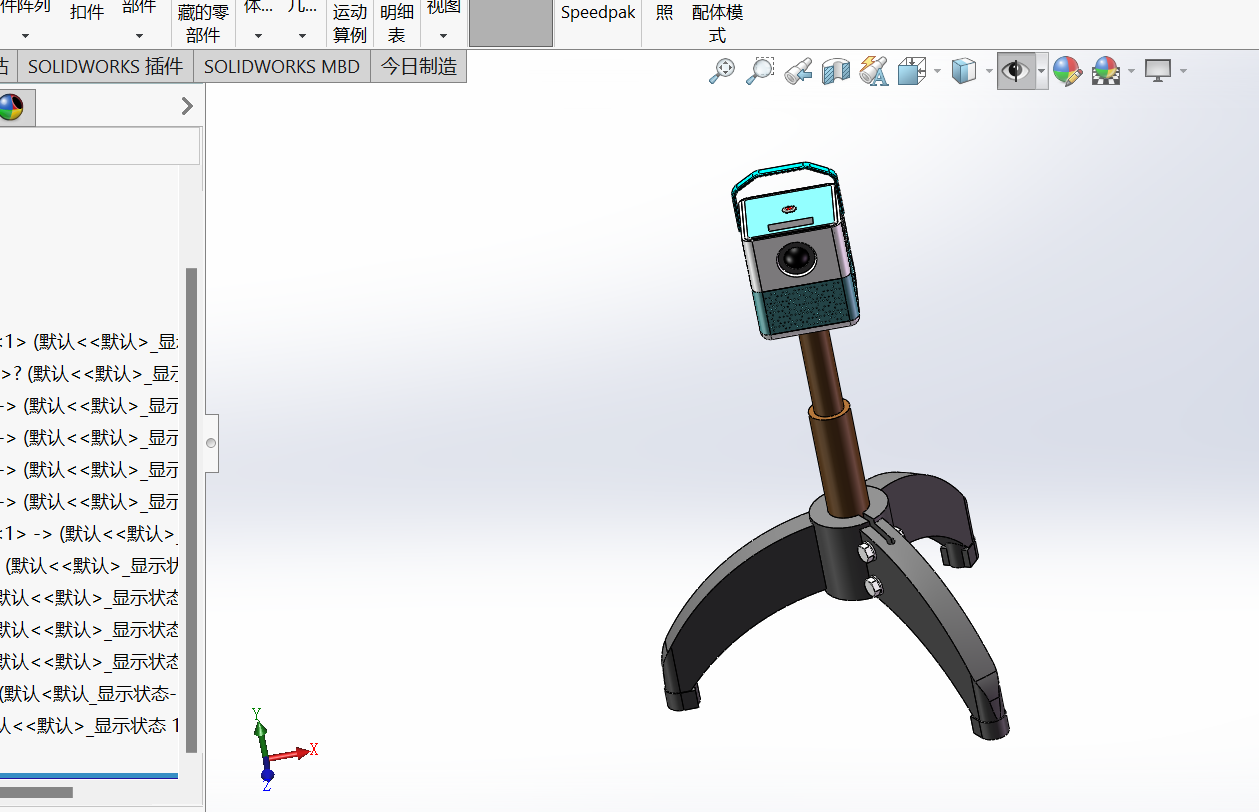Screen dimensions: 1259x812
Task: Open the Dynamic Annotation Views icon
Action: click(x=874, y=71)
